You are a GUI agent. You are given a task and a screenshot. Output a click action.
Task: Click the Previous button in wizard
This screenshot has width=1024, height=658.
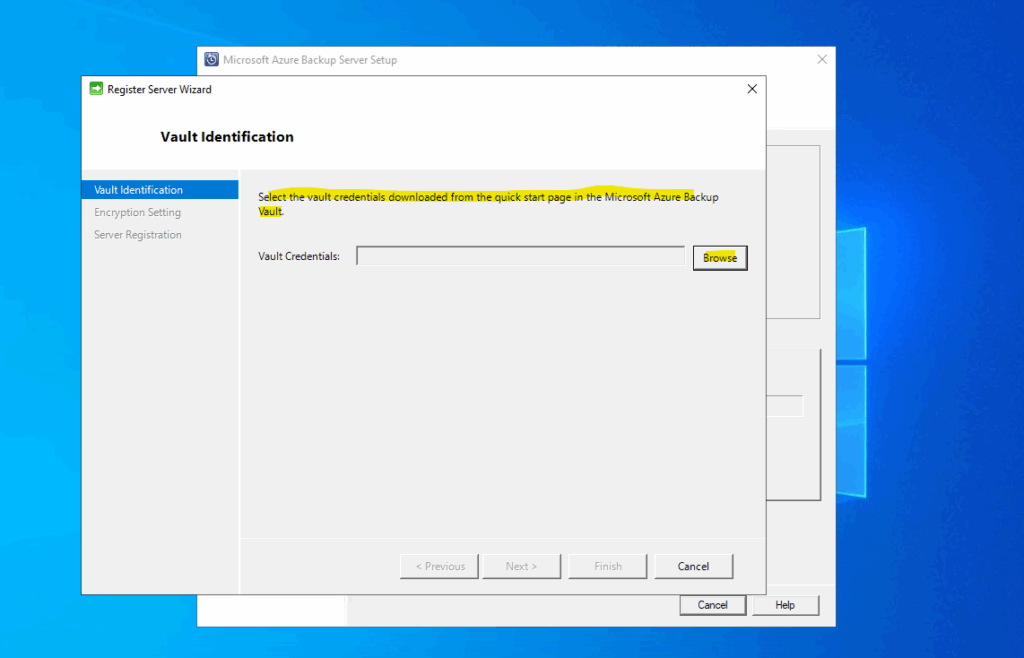pyautogui.click(x=440, y=566)
